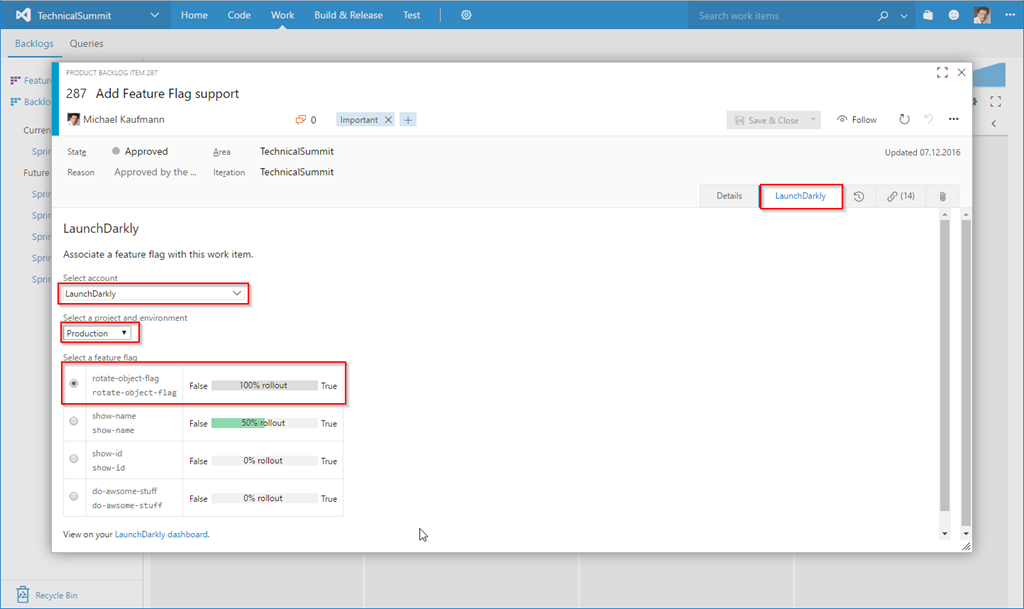Toggle full screen view of work item

click(941, 73)
